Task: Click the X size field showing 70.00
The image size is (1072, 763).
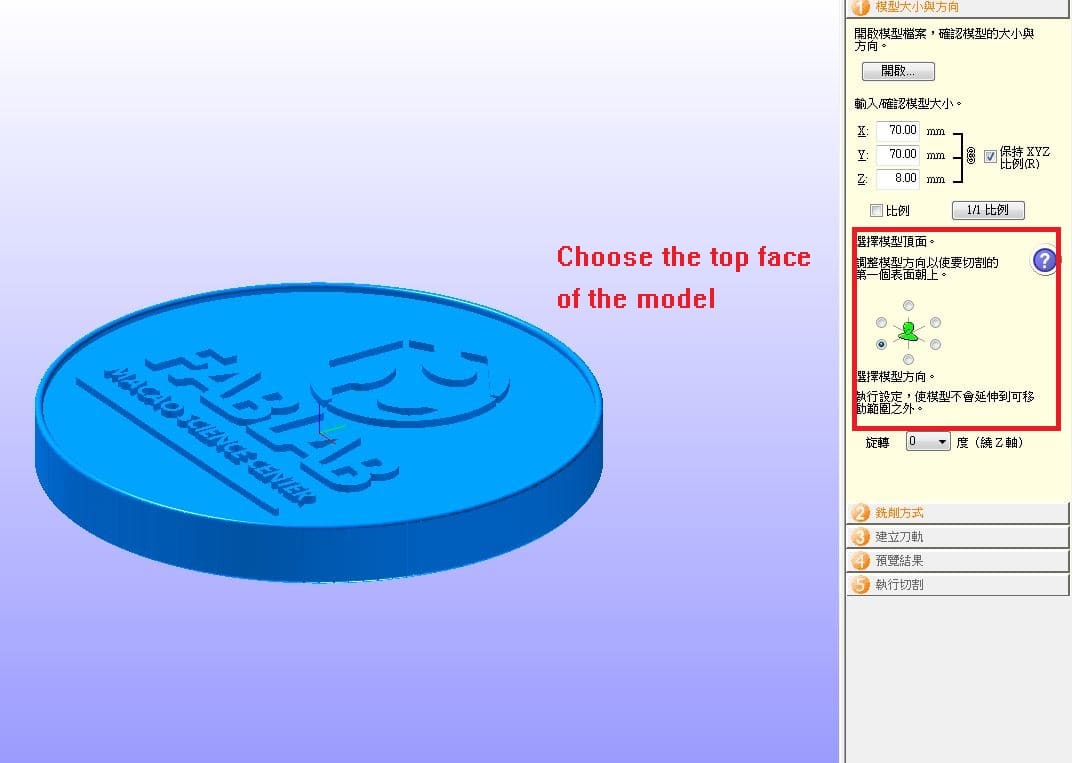Action: (898, 130)
